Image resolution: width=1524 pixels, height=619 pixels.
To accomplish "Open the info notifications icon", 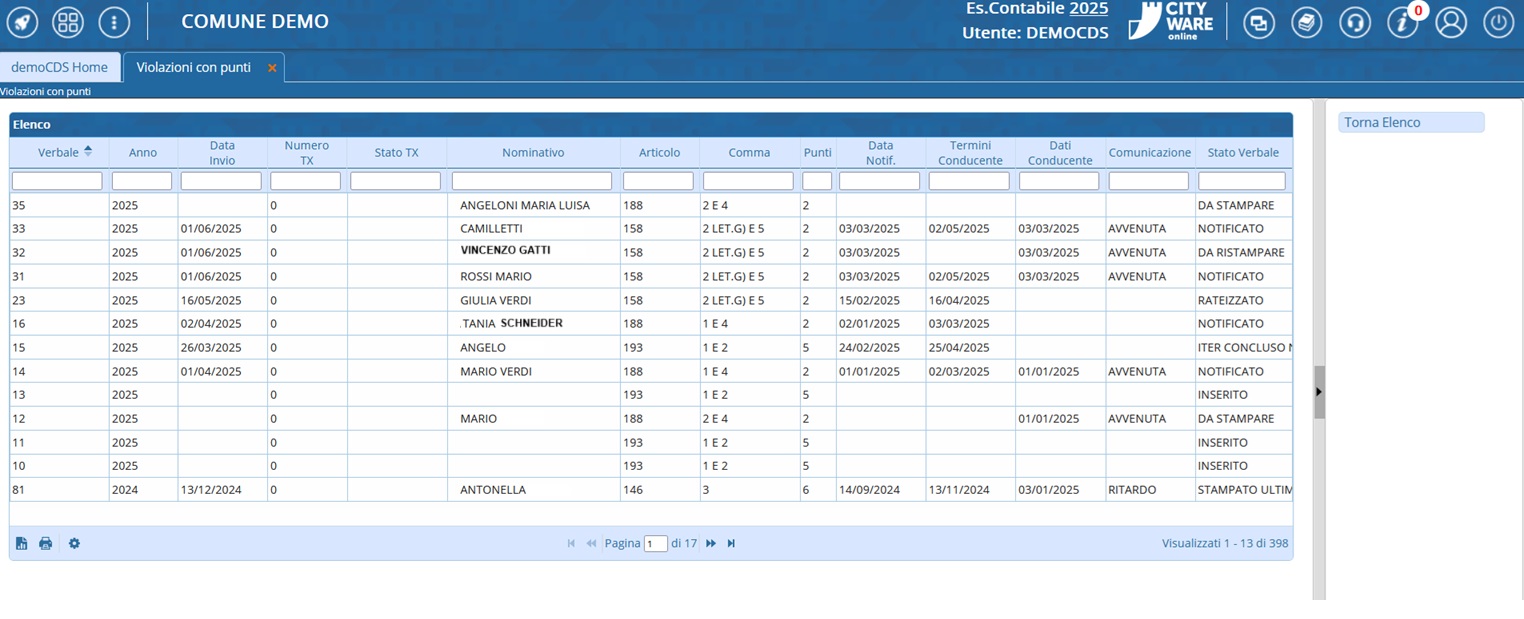I will tap(1402, 22).
